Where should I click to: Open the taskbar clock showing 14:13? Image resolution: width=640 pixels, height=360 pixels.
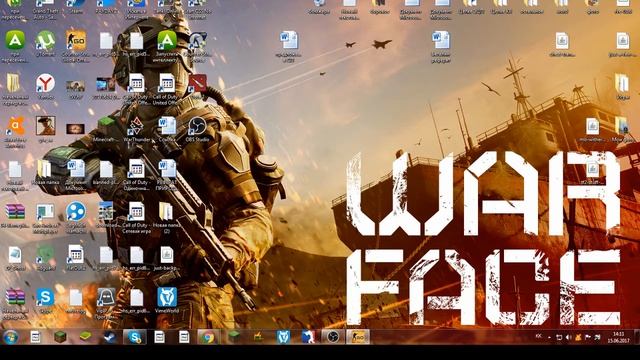(x=618, y=337)
